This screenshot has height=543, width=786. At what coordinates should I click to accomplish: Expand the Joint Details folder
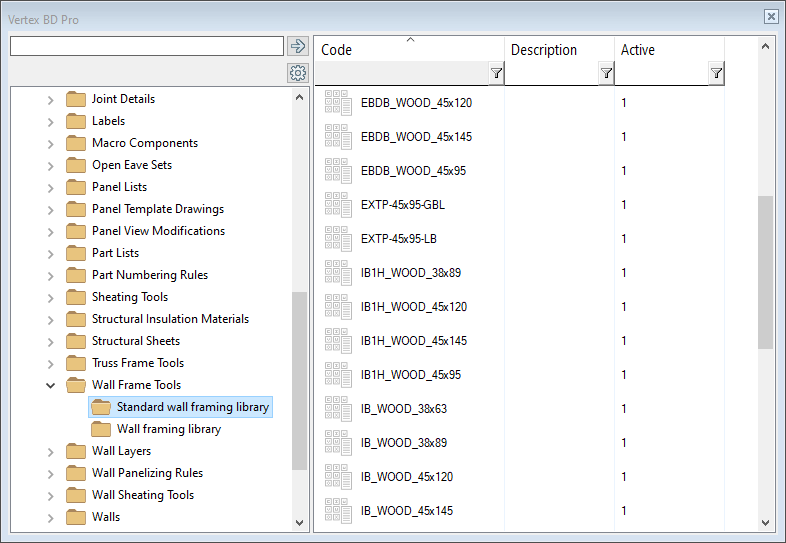point(51,99)
